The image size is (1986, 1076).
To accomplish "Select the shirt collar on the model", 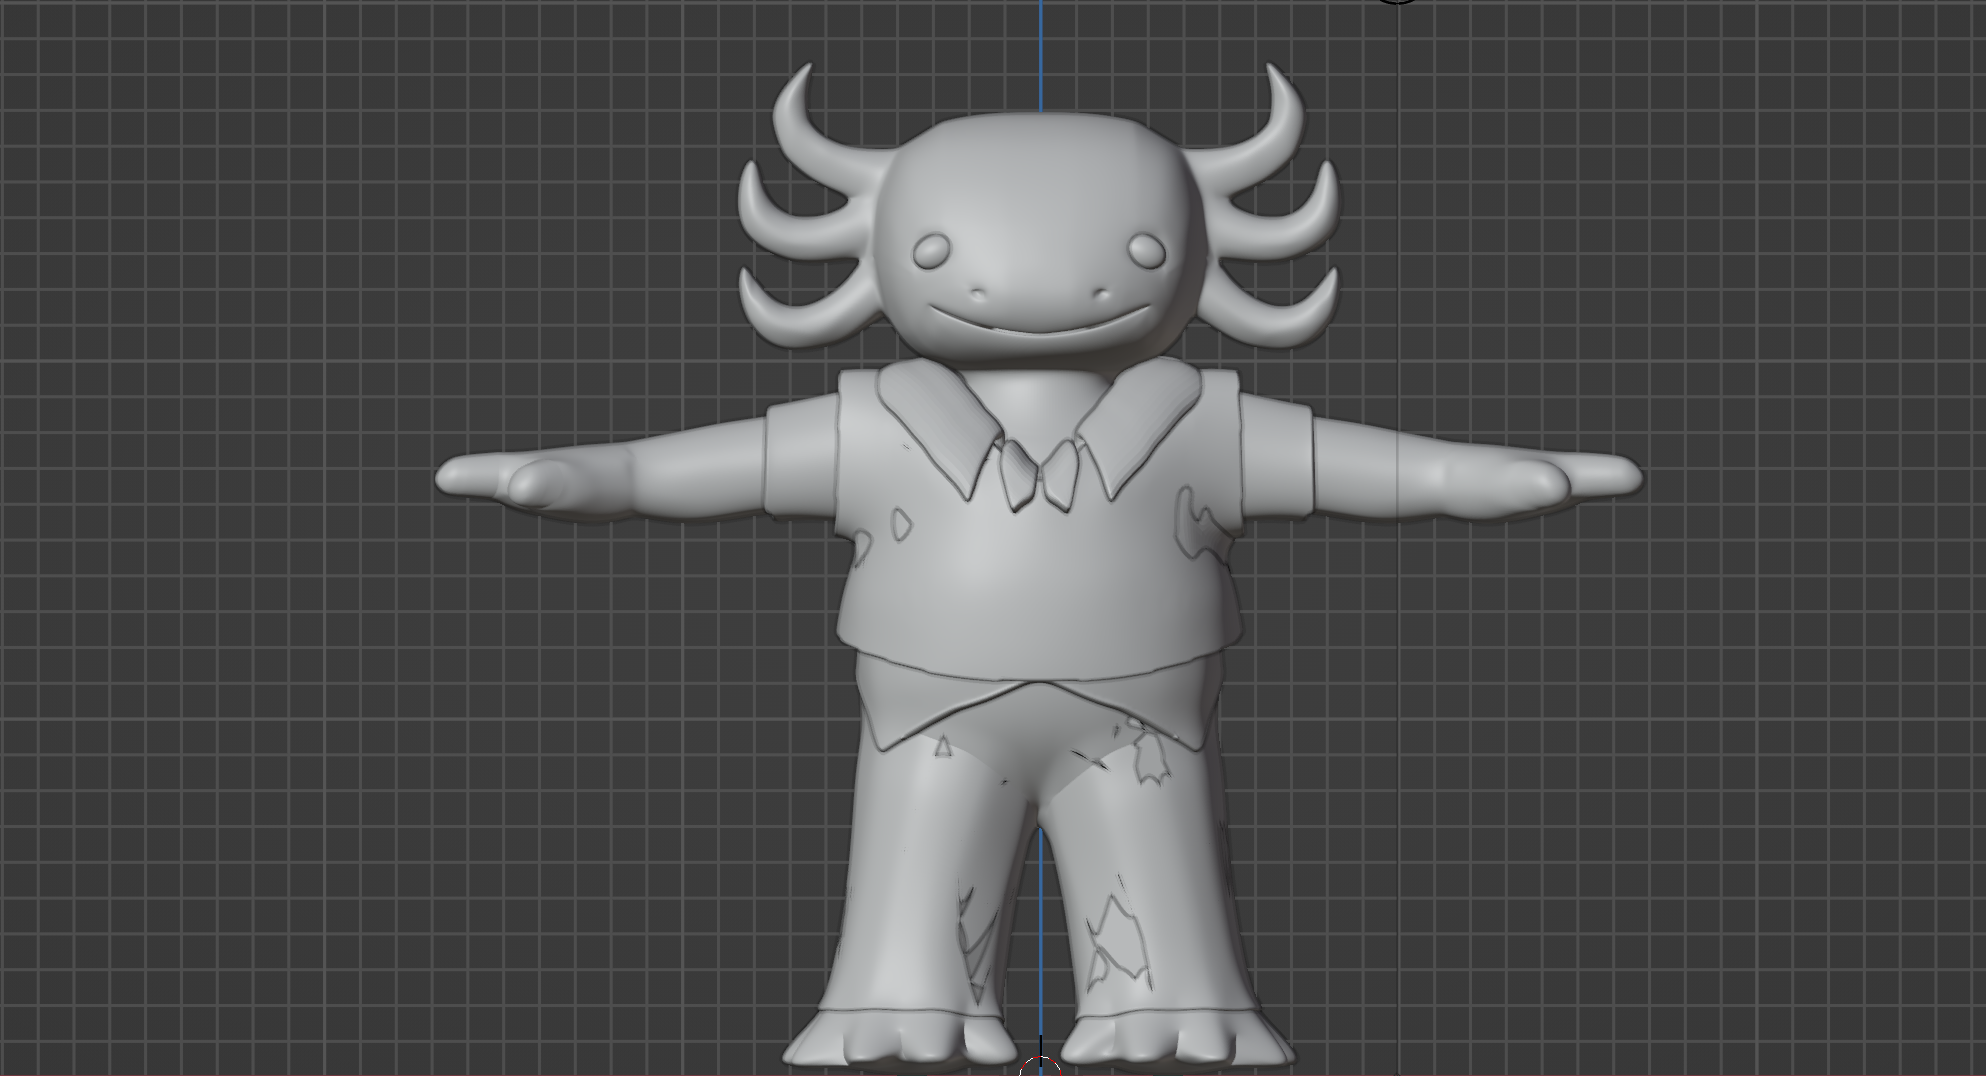I will pos(935,420).
